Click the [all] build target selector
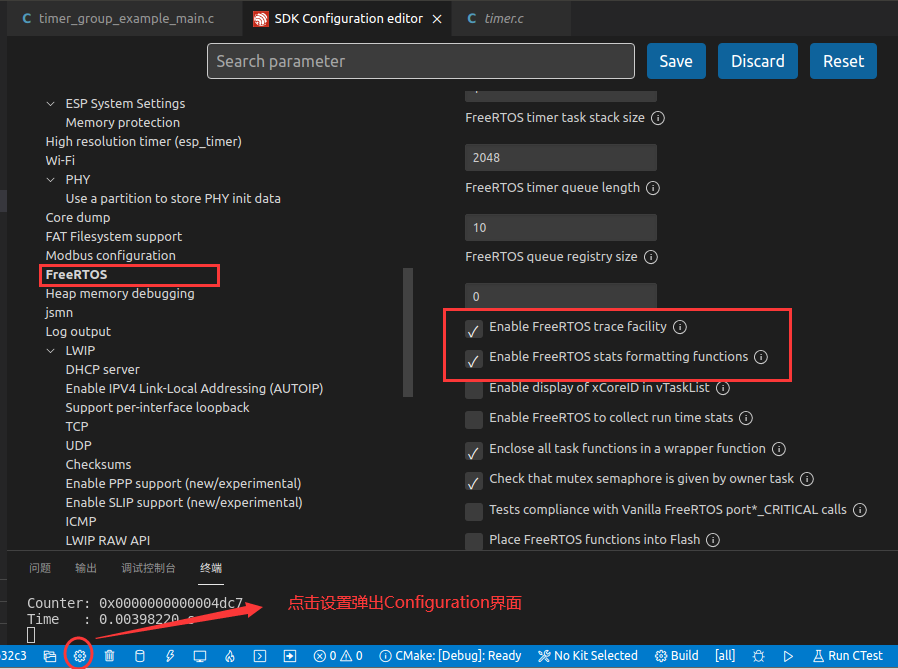Image resolution: width=898 pixels, height=669 pixels. 725,656
